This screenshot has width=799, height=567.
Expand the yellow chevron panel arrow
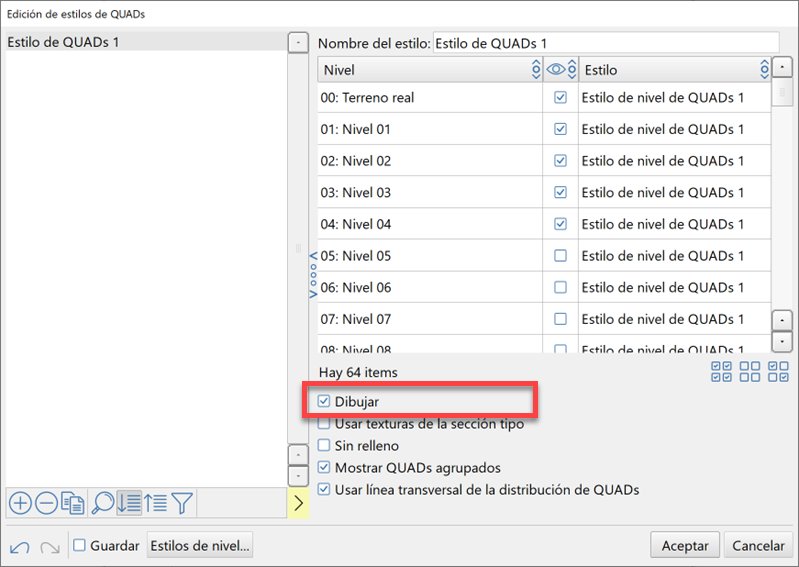pyautogui.click(x=298, y=504)
